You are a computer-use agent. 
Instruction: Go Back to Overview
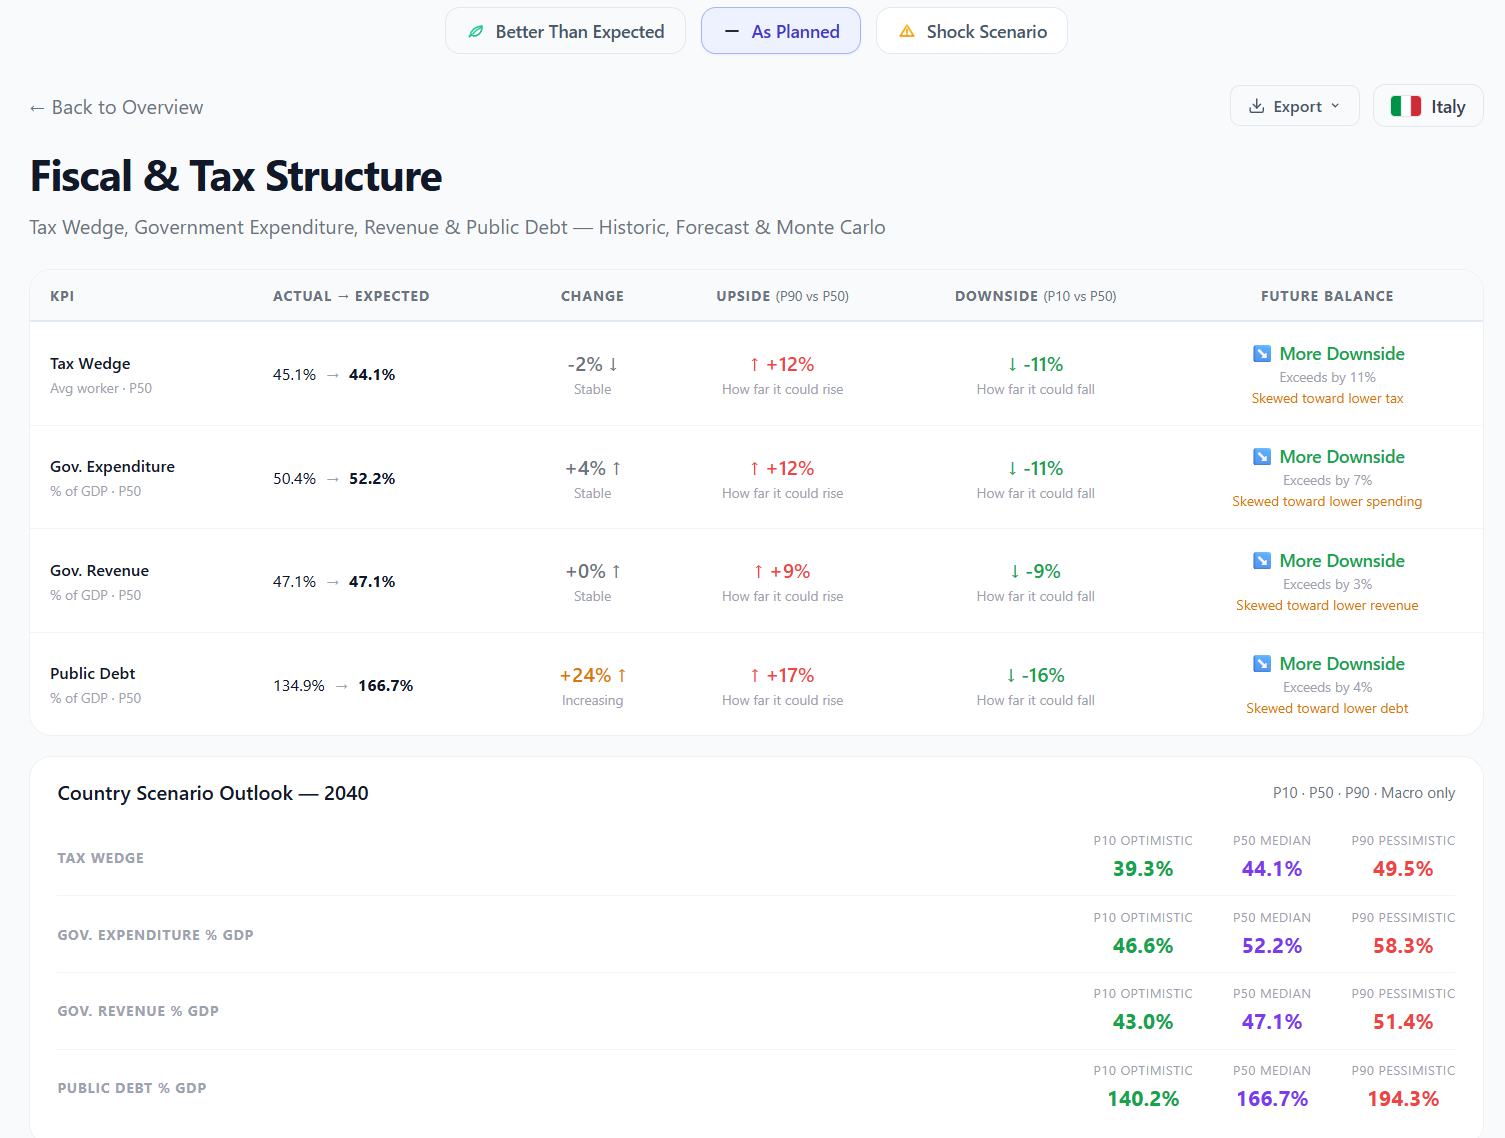(x=117, y=108)
